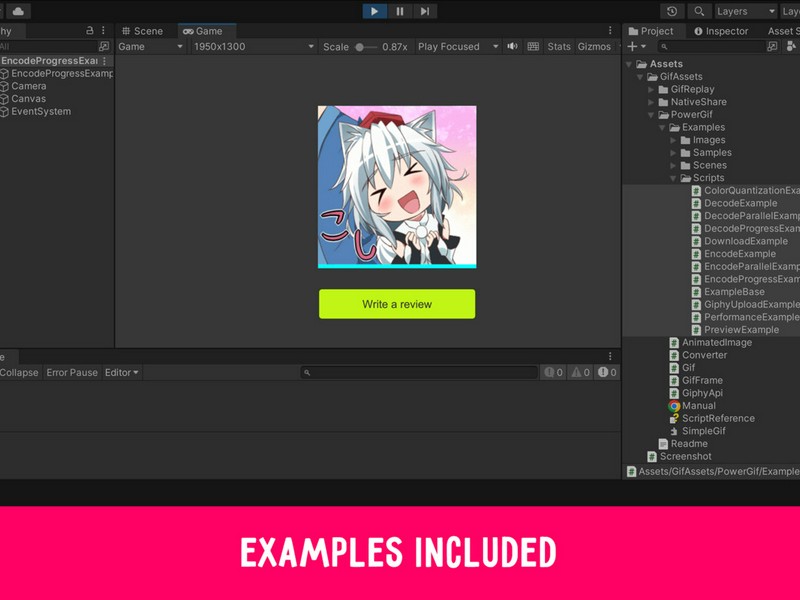
Task: Open the Layers dropdown
Action: pos(745,11)
